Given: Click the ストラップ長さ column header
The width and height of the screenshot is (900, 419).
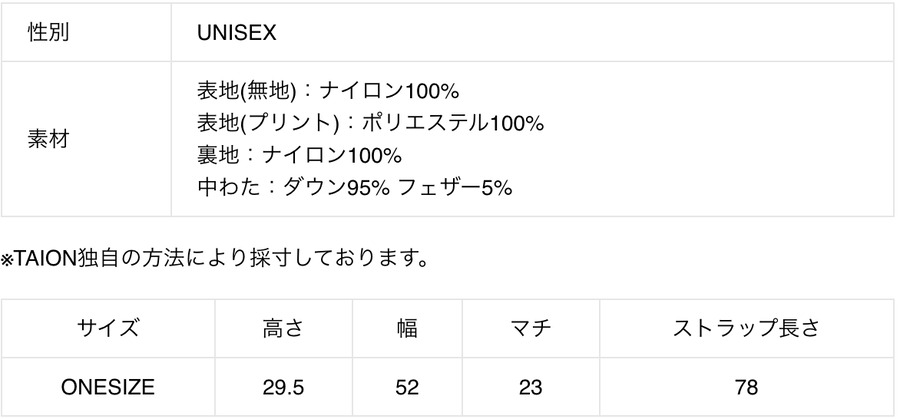Looking at the screenshot, I should 745,327.
